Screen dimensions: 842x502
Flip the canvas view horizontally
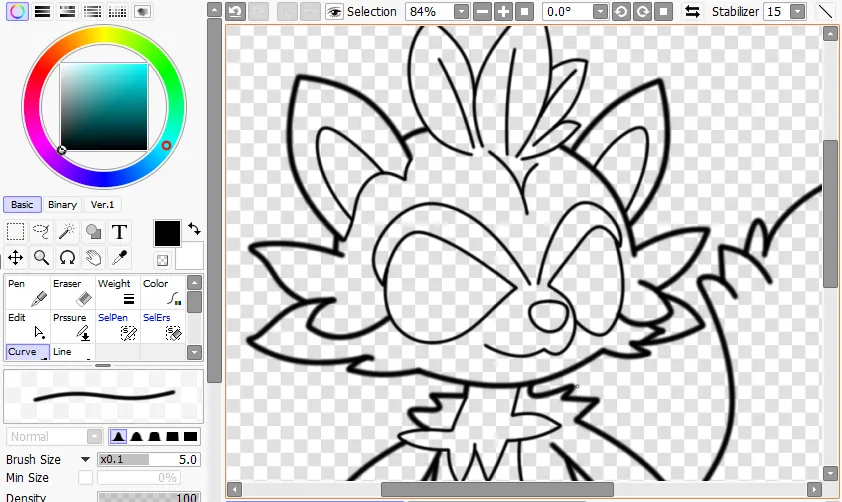[692, 11]
